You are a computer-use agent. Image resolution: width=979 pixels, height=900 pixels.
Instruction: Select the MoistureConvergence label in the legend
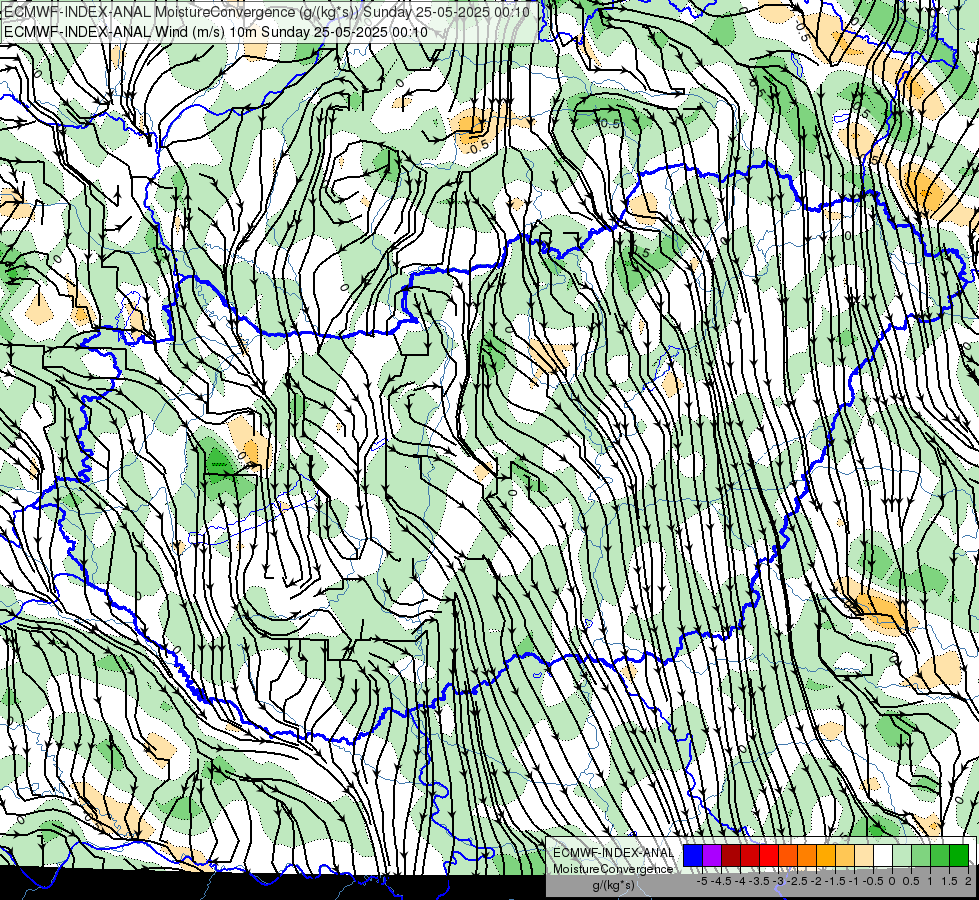coord(613,869)
